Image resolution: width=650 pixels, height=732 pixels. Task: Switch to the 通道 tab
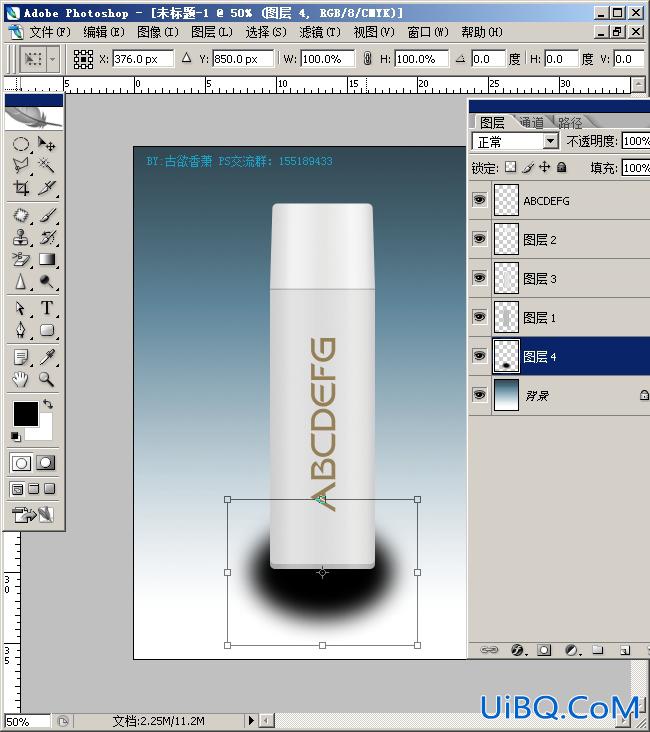tap(532, 123)
